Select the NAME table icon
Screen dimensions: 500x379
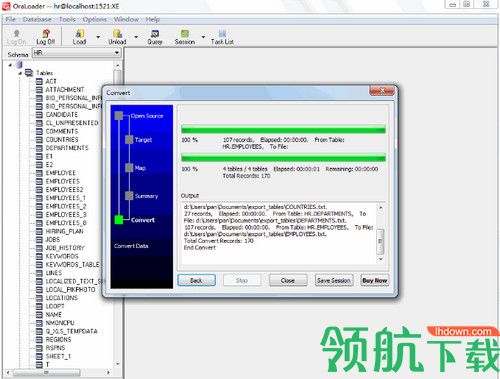39,315
